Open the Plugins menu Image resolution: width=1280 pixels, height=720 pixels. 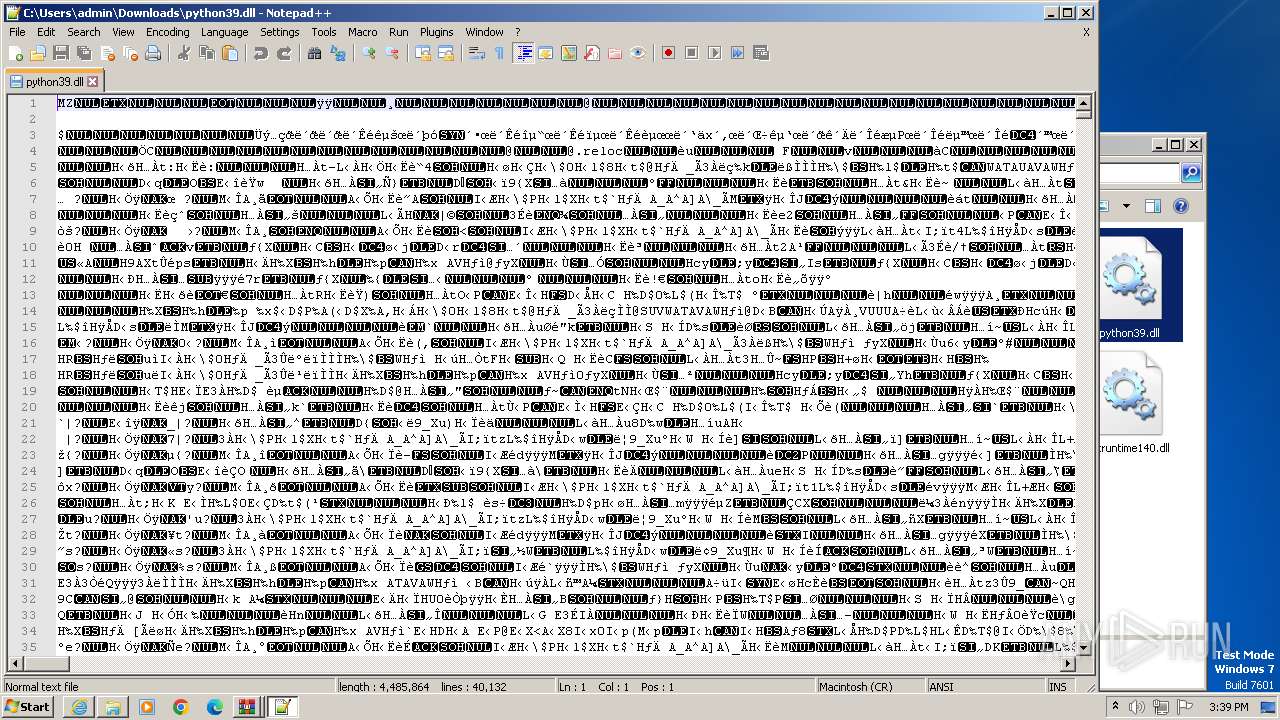point(436,32)
